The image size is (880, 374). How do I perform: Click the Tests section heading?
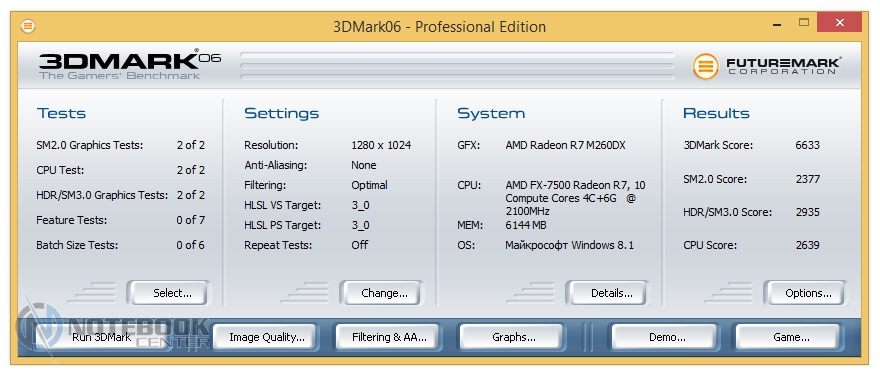coord(61,113)
